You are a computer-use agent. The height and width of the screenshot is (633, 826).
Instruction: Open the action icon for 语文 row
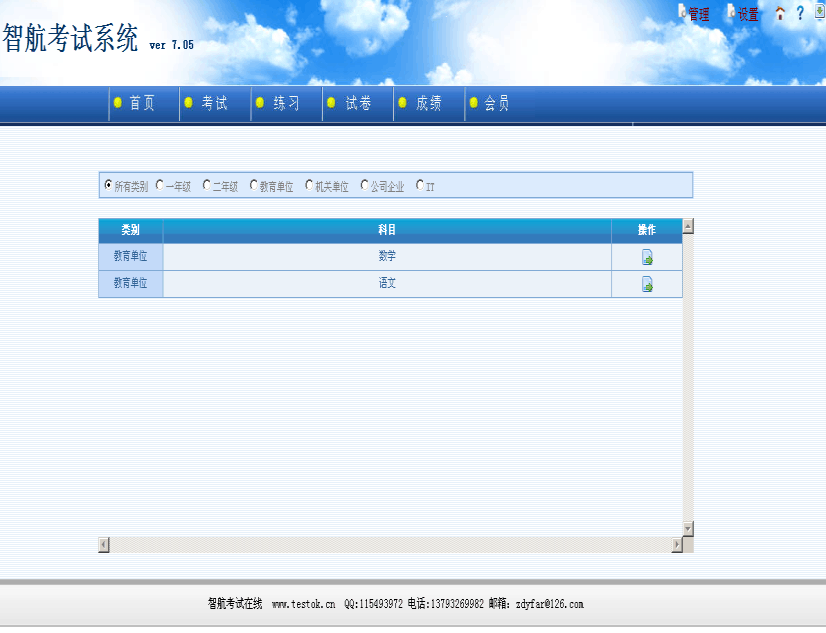[647, 285]
